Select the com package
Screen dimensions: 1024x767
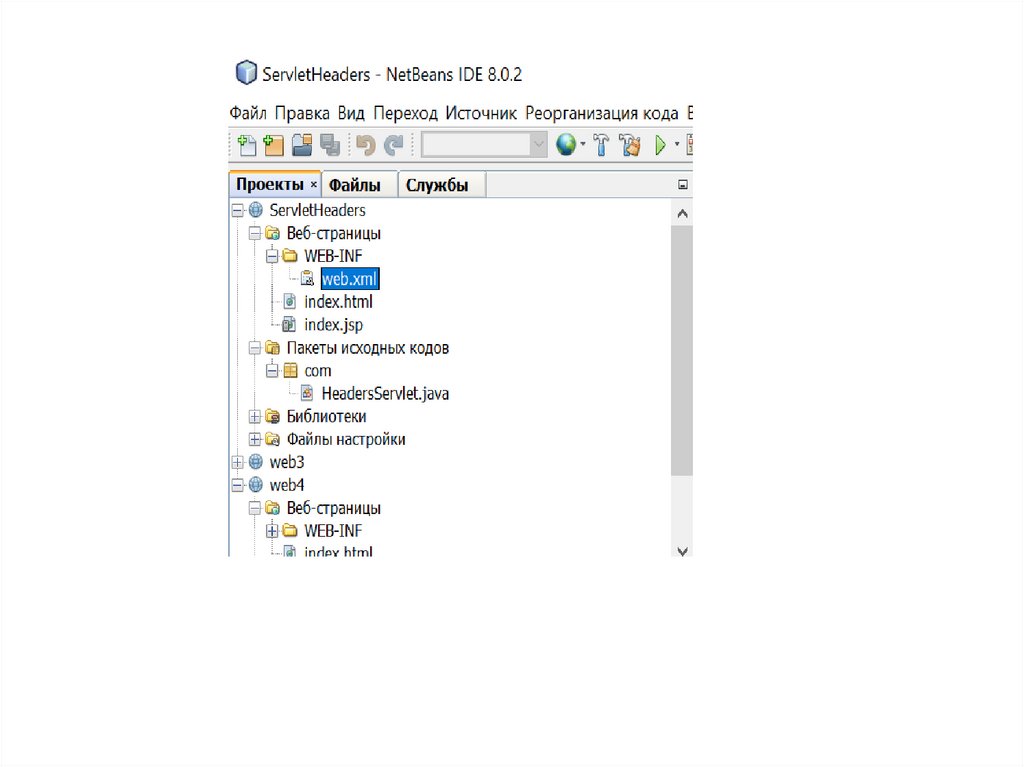(317, 371)
